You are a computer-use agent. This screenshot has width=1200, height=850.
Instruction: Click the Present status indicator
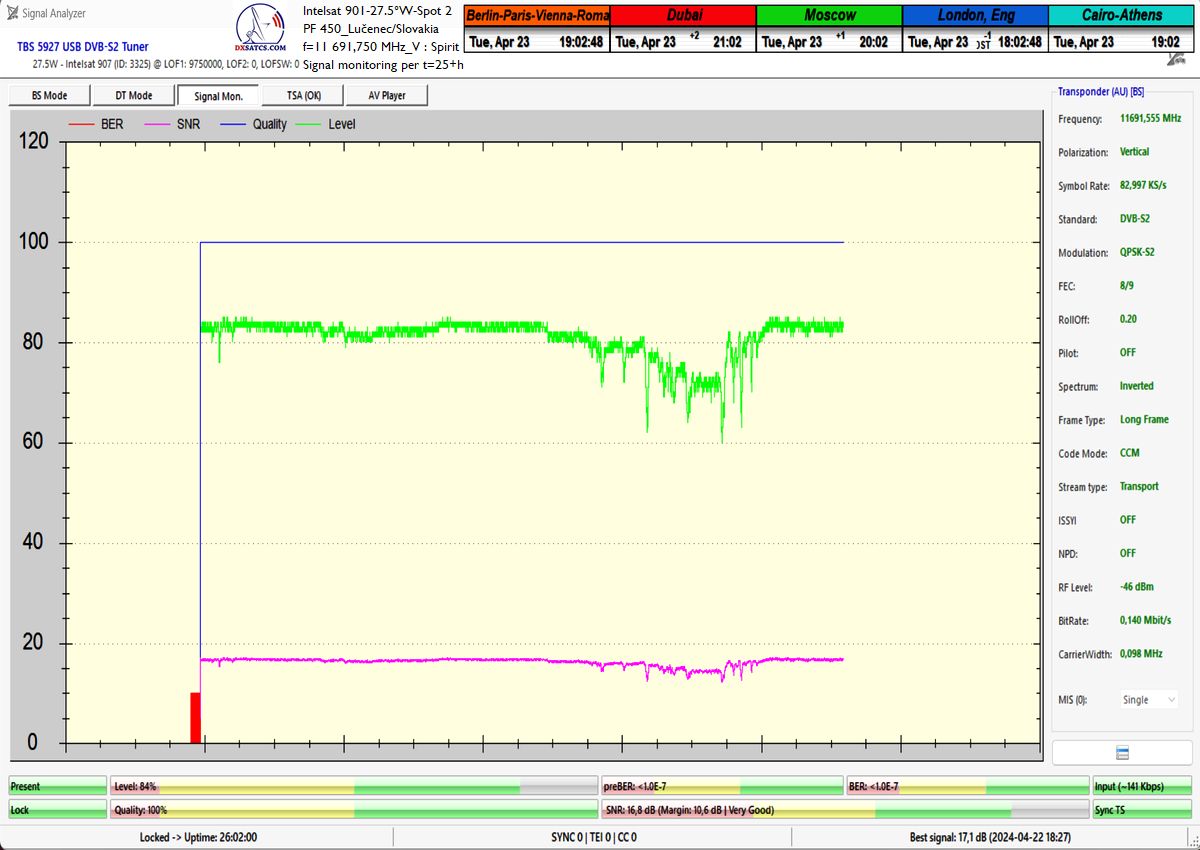57,787
